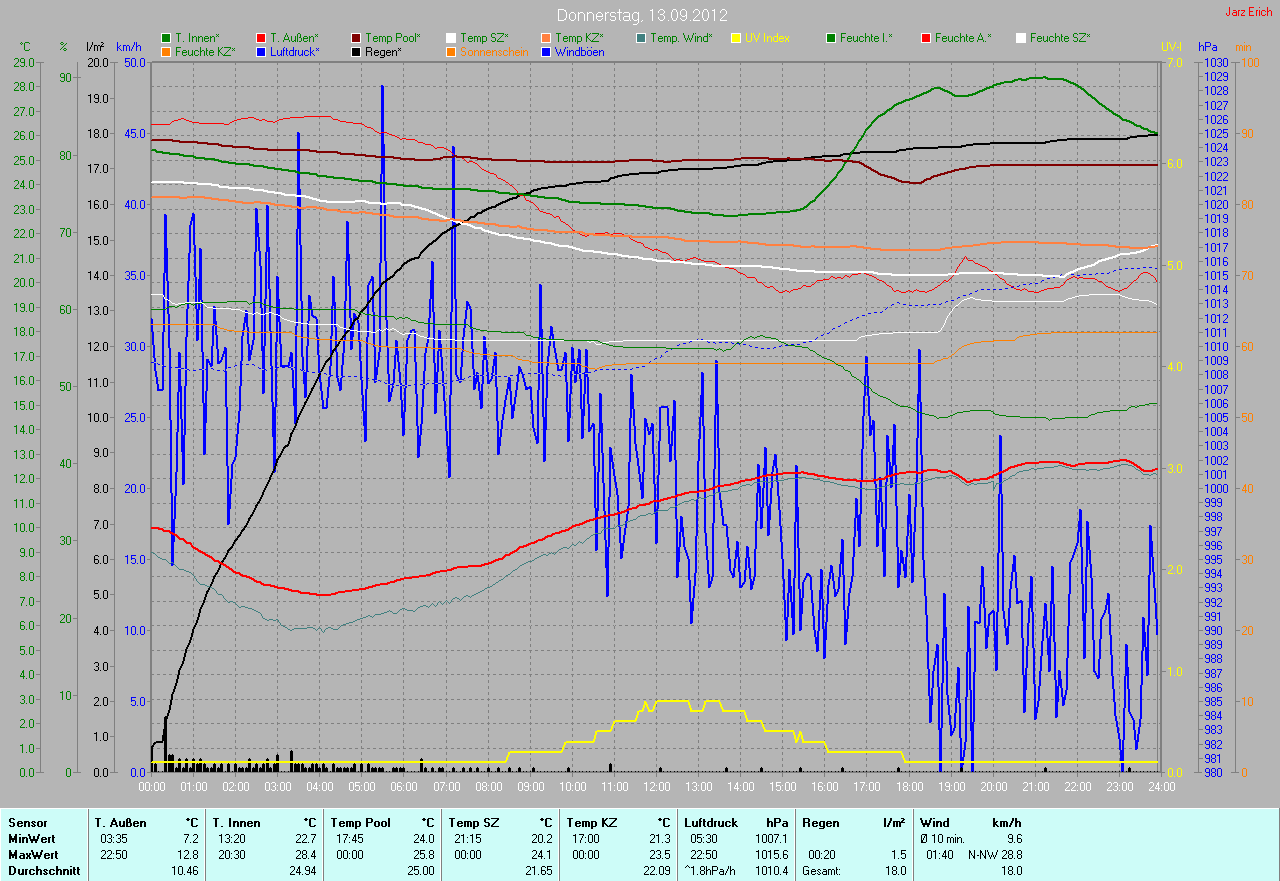The width and height of the screenshot is (1280, 881).
Task: Click the red T. Außen legend swatch
Action: (x=261, y=38)
